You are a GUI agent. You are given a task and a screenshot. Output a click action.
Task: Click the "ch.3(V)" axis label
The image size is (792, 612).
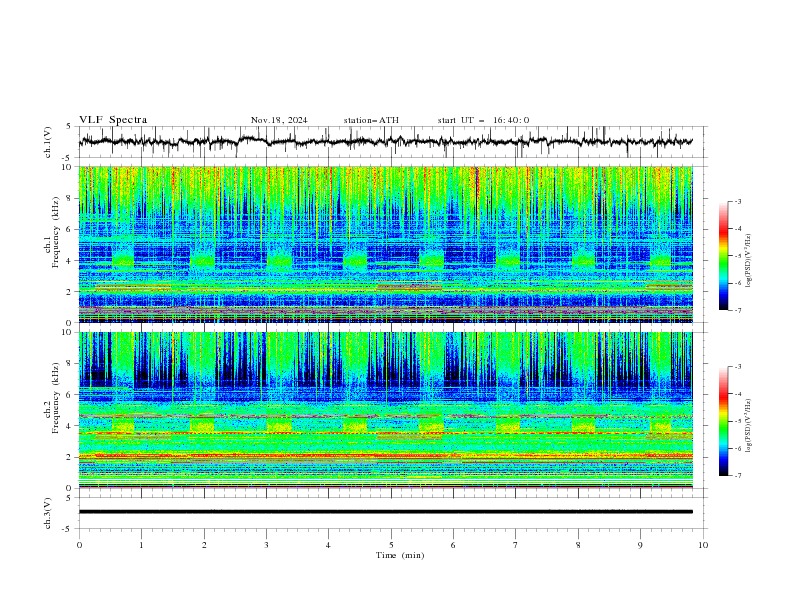48,513
